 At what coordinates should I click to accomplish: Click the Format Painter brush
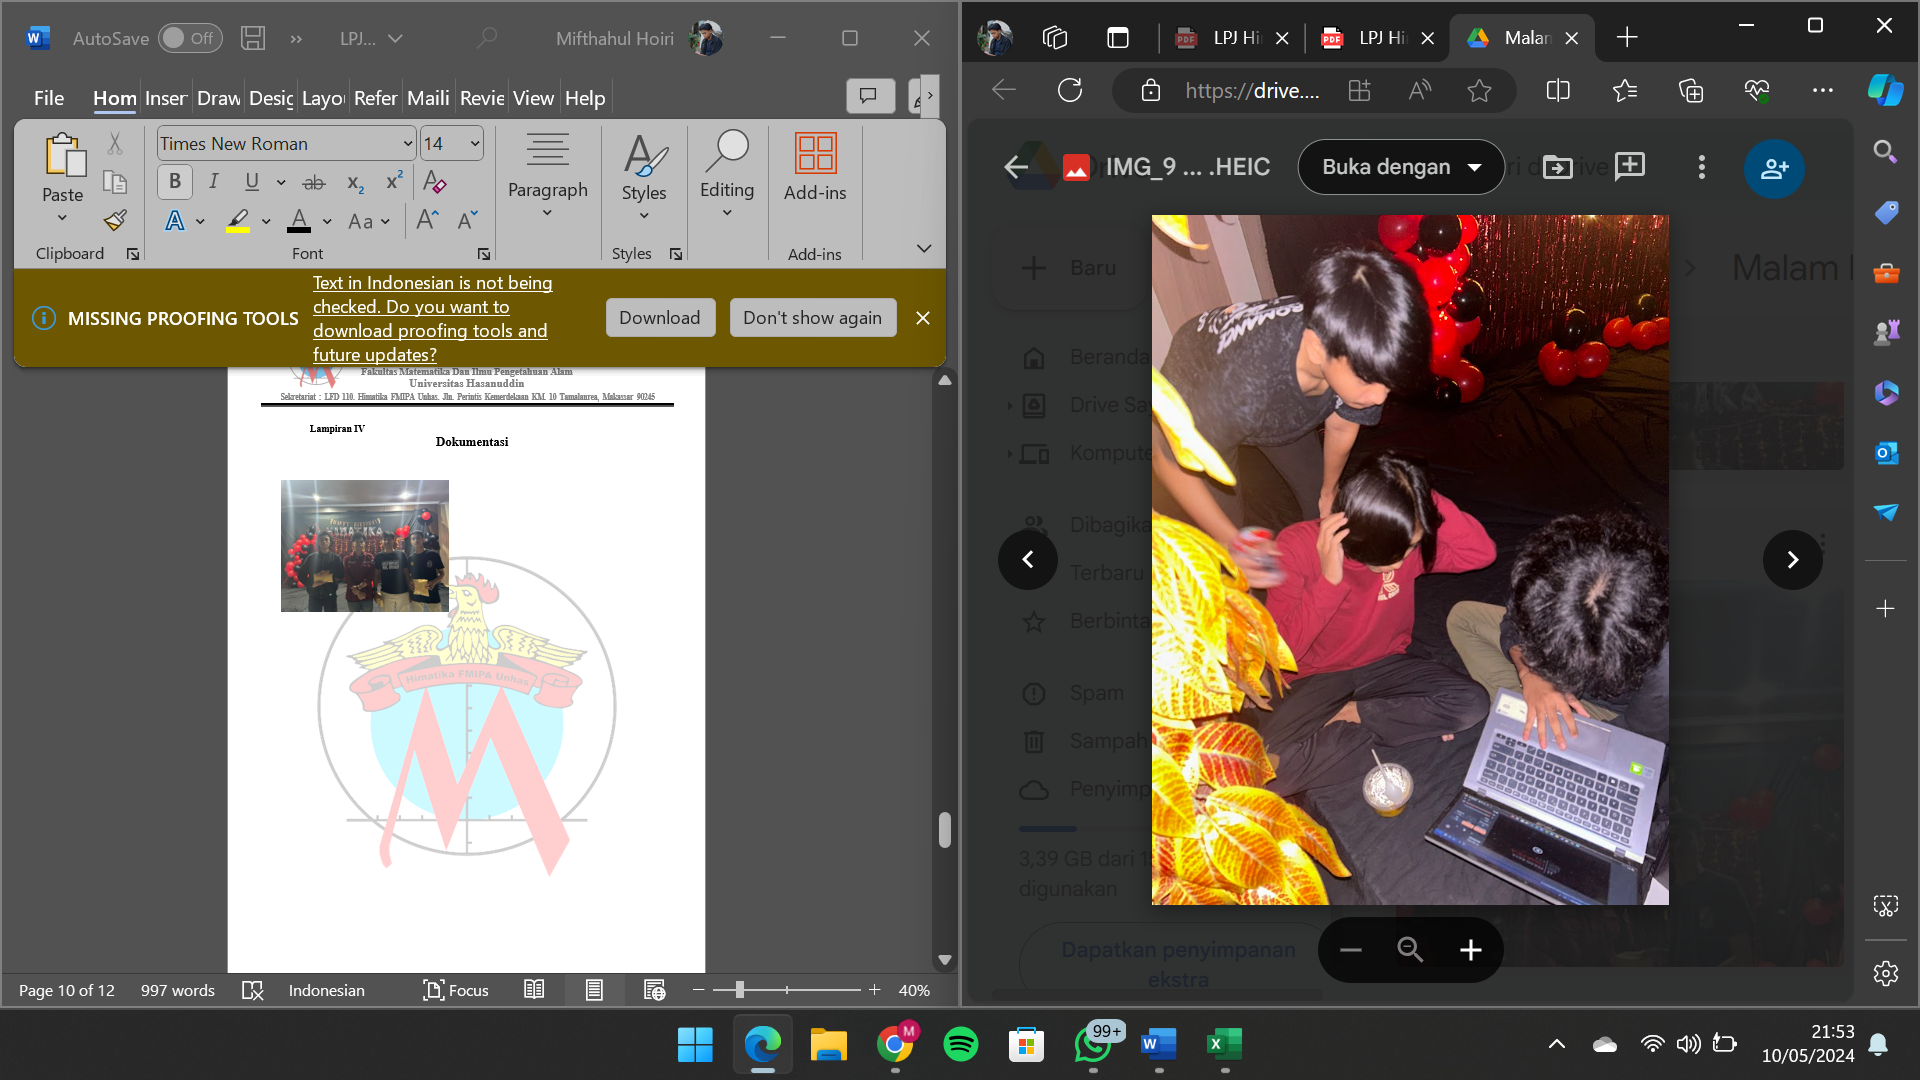click(x=115, y=220)
